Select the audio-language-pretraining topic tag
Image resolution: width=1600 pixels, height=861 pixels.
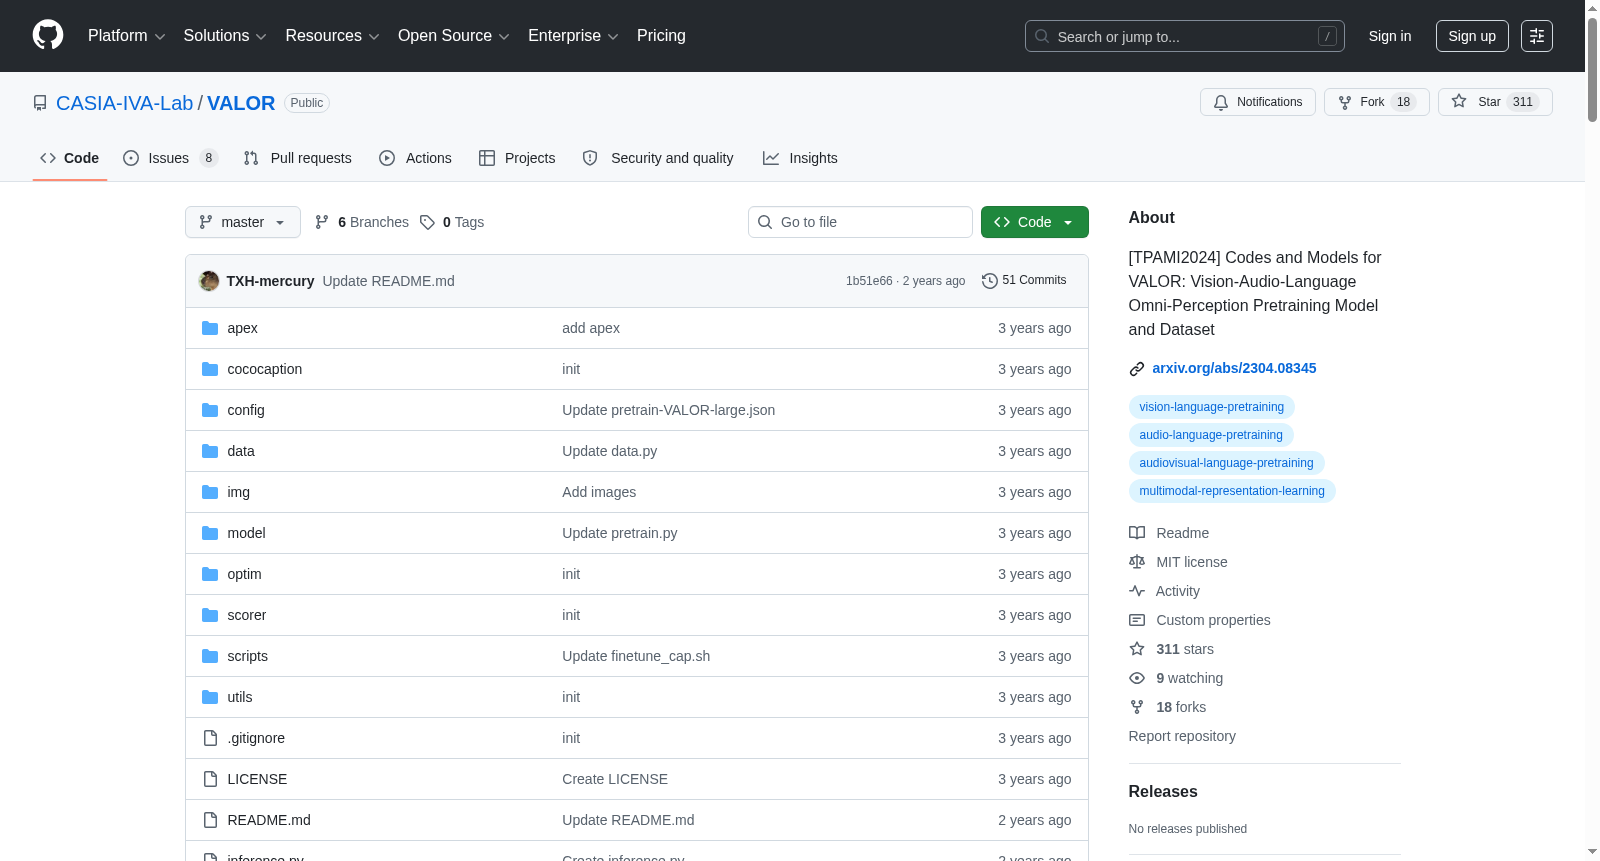tap(1211, 435)
